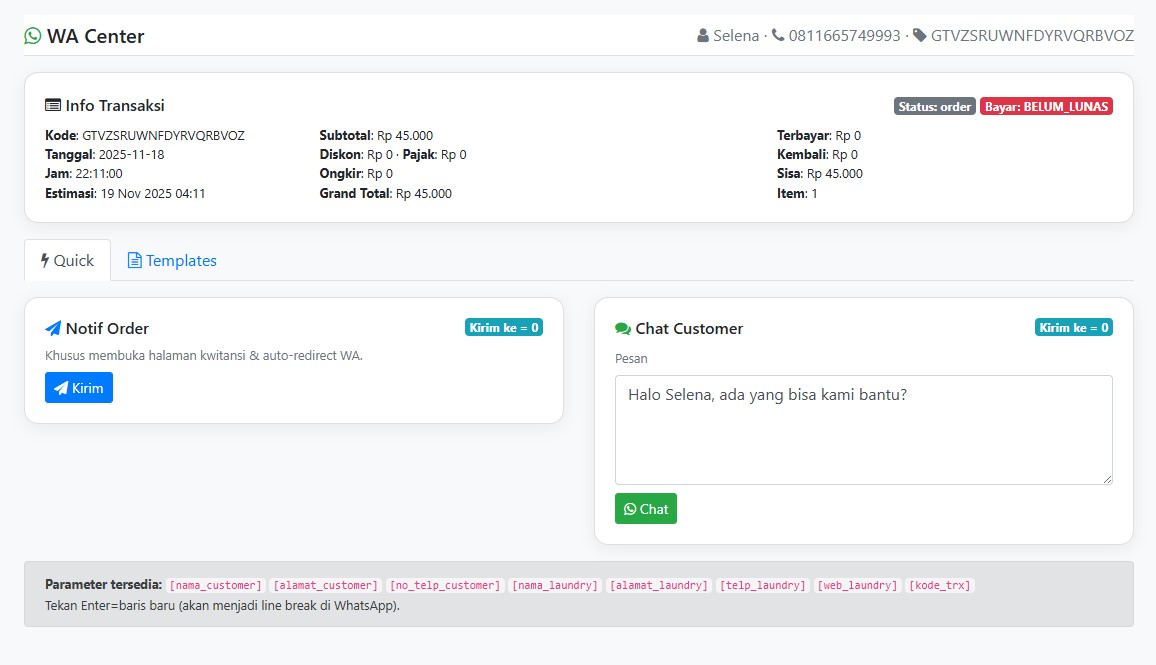The image size is (1156, 665).
Task: Click the WhatsApp logo beside WA Center
Action: click(33, 36)
